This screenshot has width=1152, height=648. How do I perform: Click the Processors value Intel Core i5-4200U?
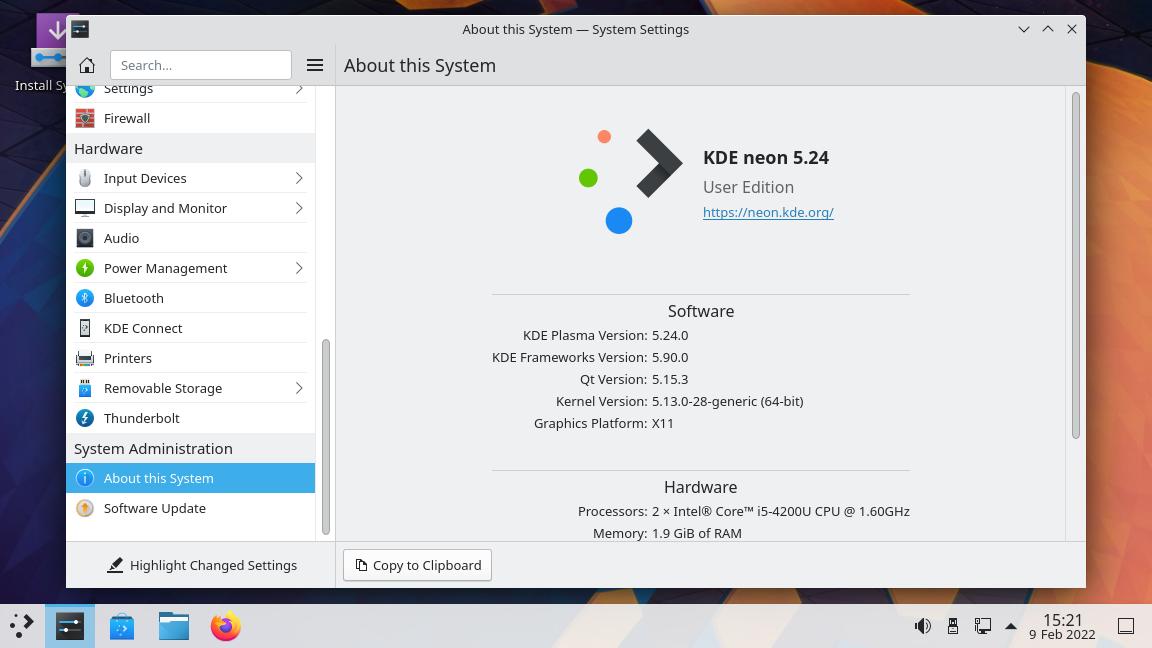pos(780,511)
